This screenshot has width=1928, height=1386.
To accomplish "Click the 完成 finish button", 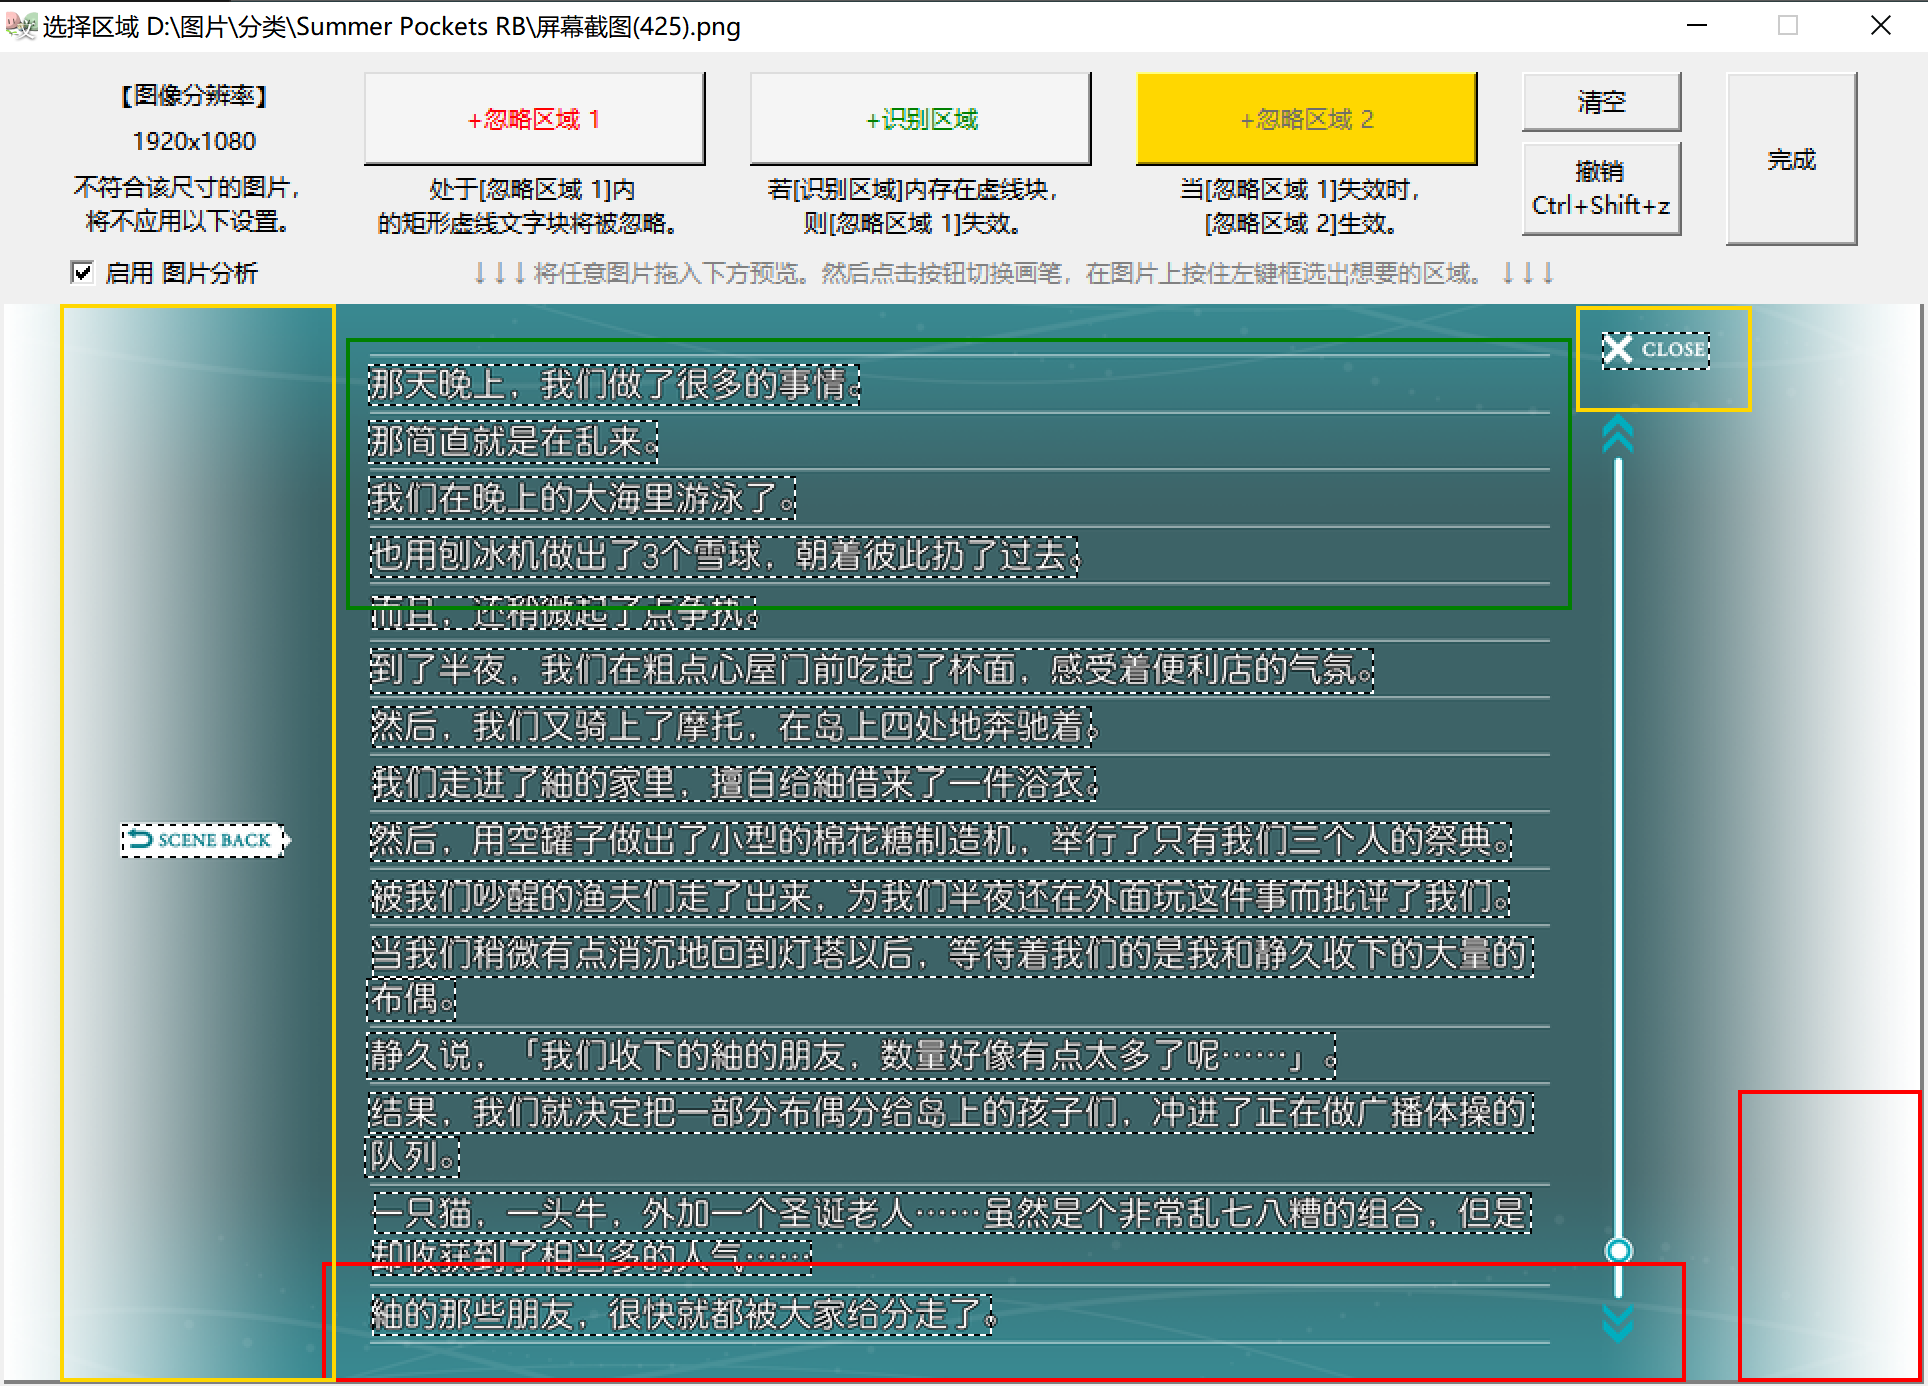I will tap(1790, 159).
